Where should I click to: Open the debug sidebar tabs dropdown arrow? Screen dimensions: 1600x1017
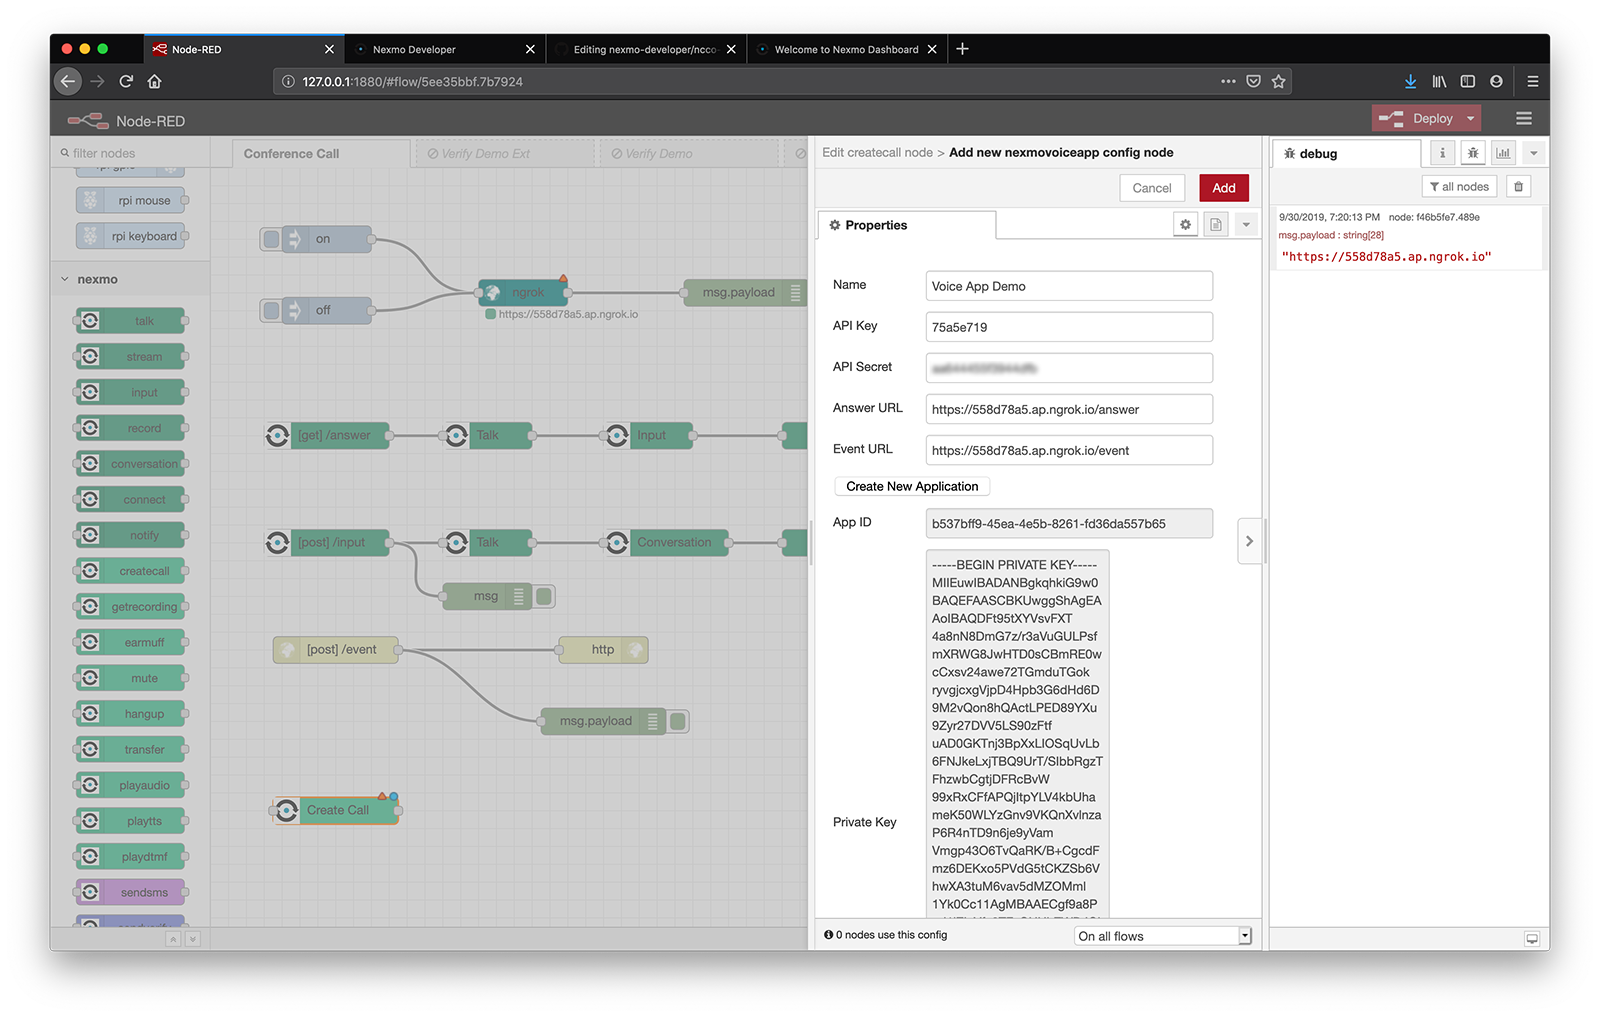point(1533,153)
